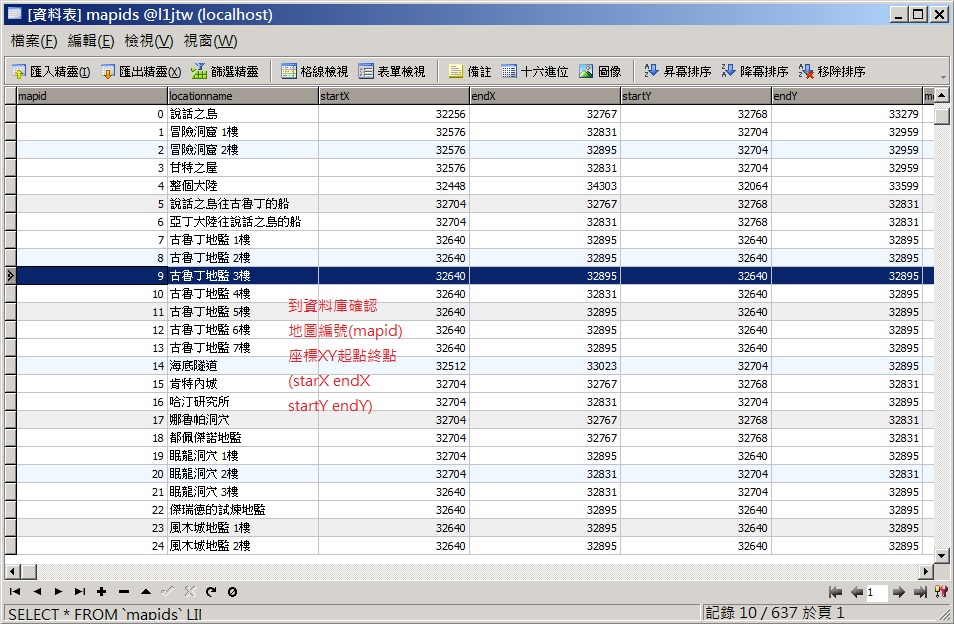Launch the 篩選精靈 filter wizard

click(x=225, y=72)
